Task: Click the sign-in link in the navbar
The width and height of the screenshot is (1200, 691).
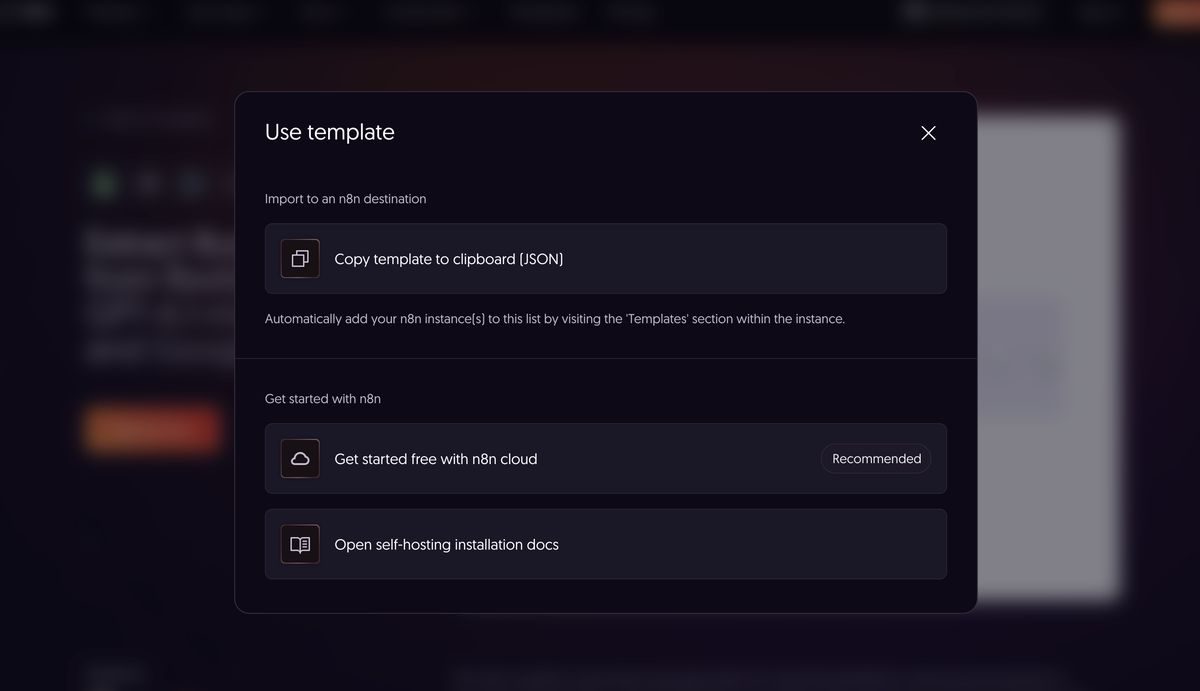Action: click(x=1097, y=12)
